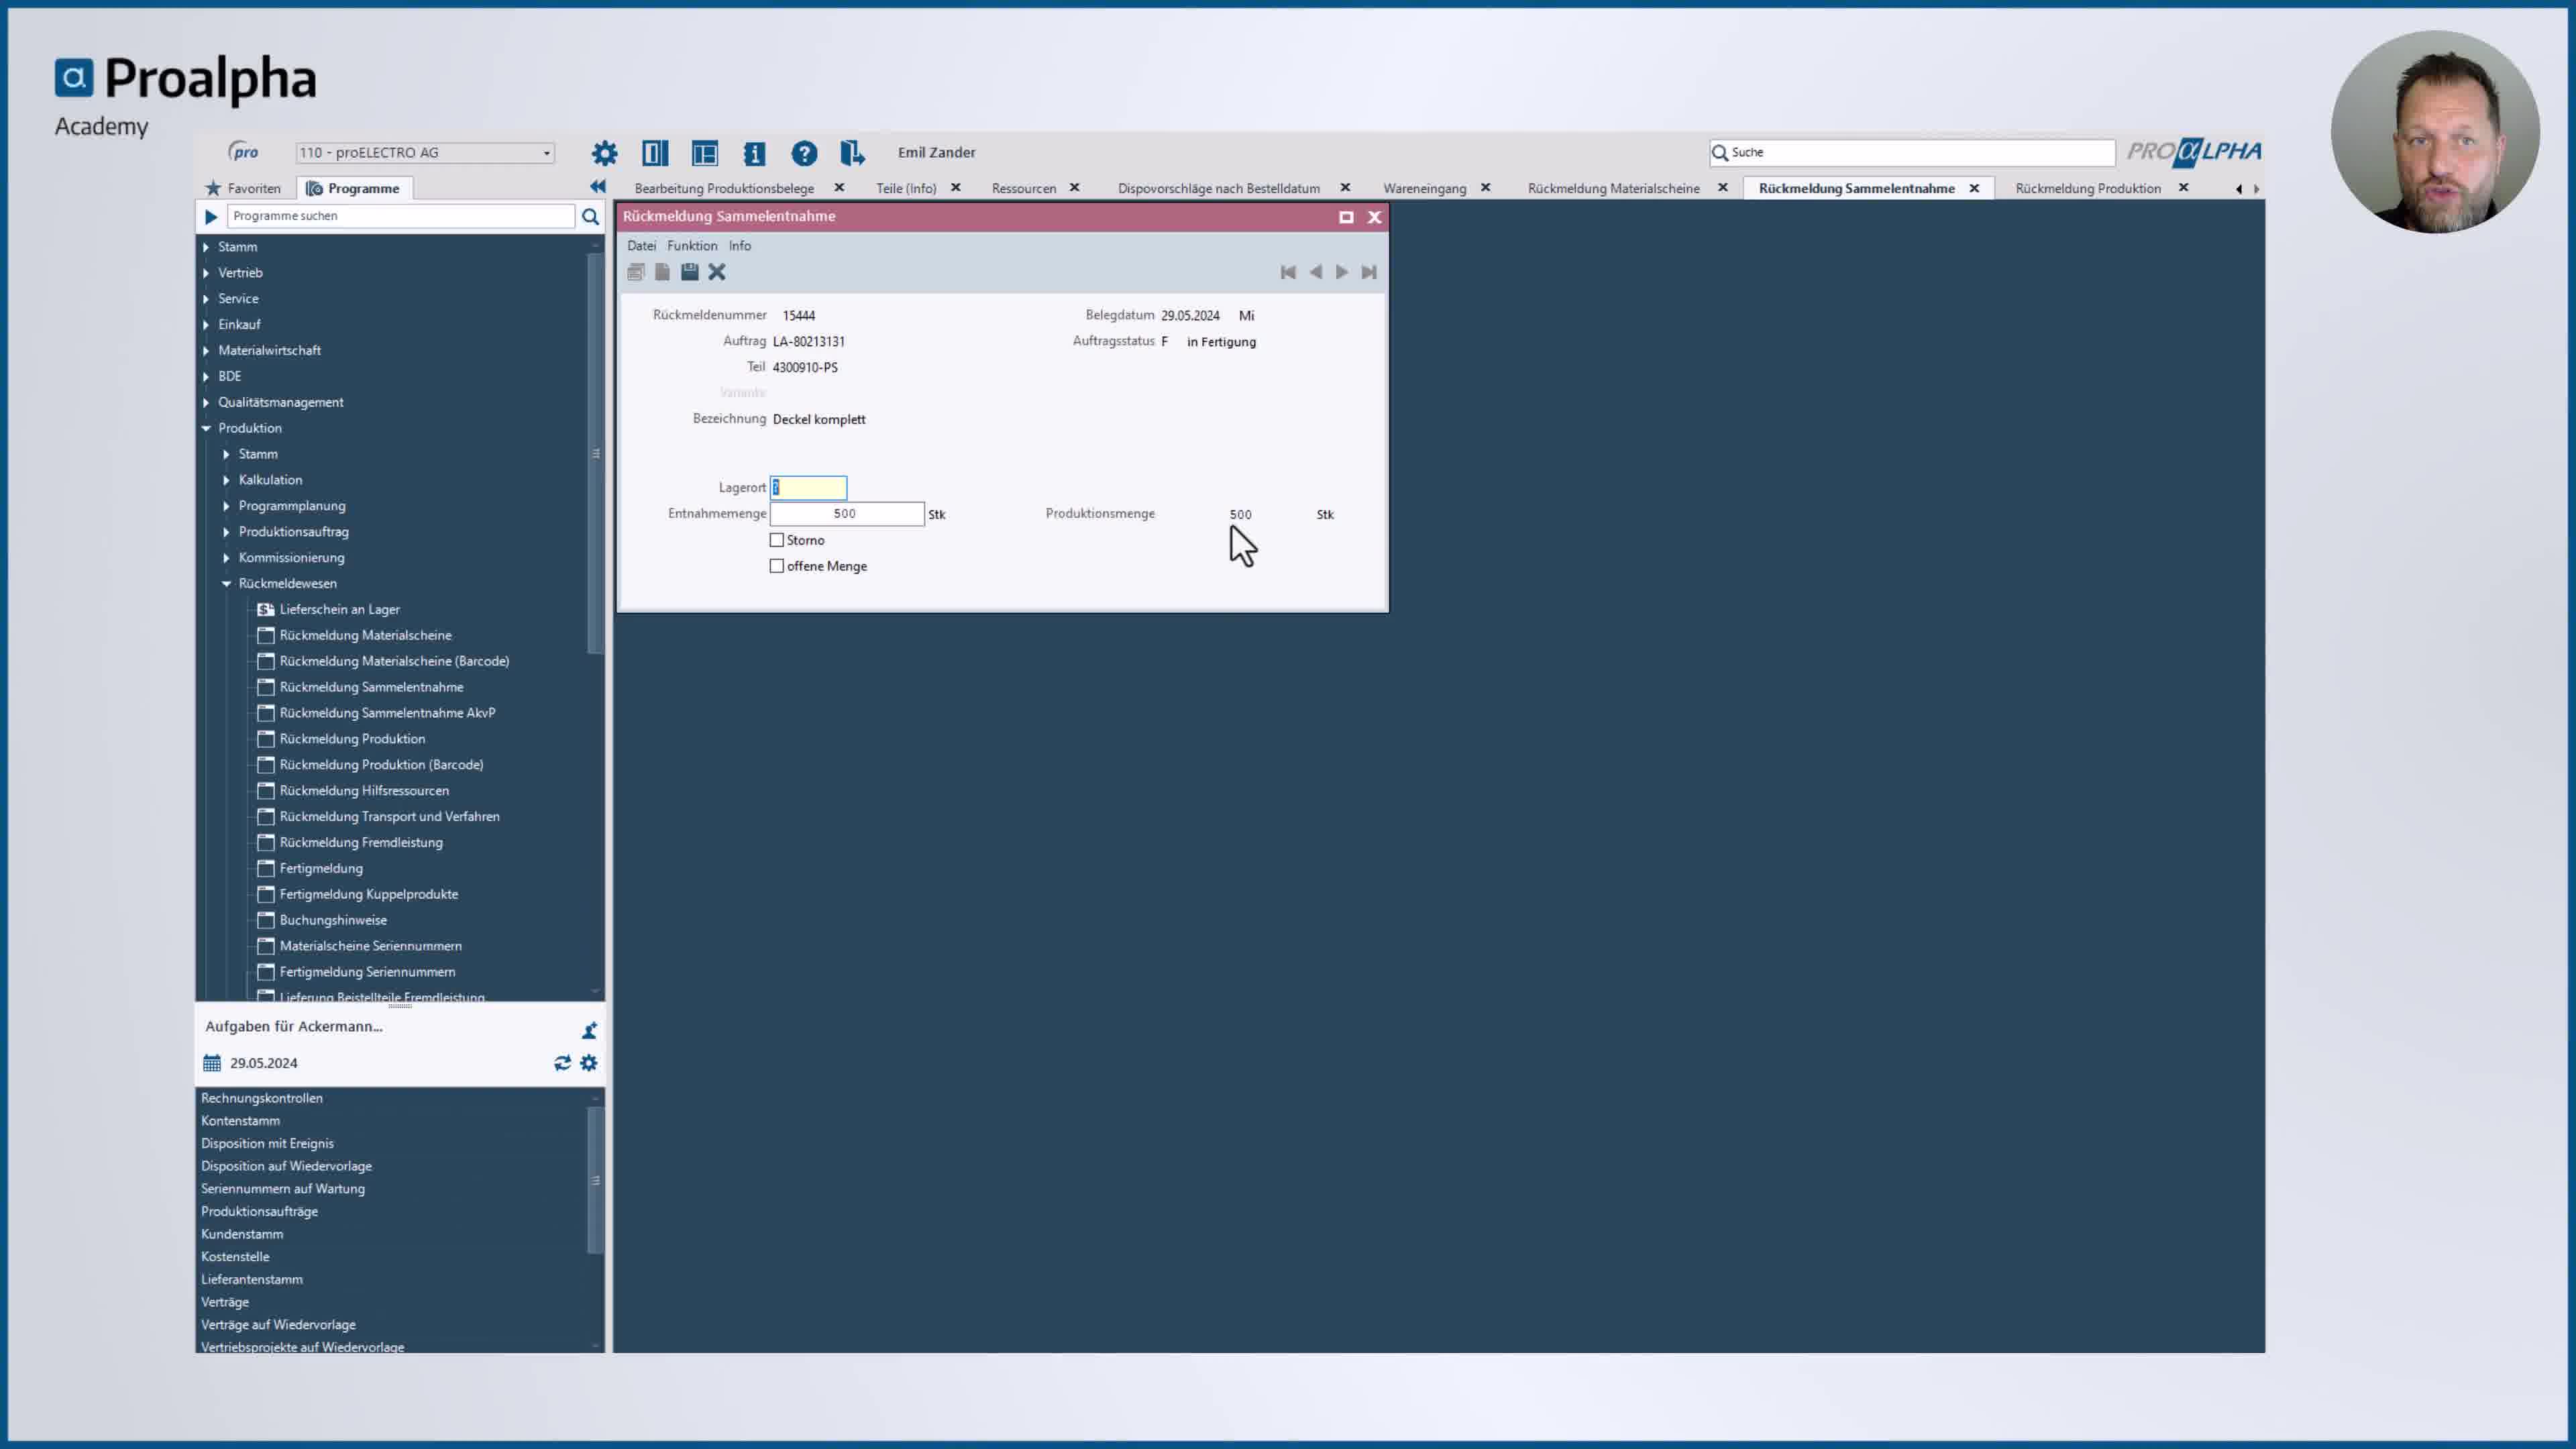Click the Suche search field

coord(1912,152)
